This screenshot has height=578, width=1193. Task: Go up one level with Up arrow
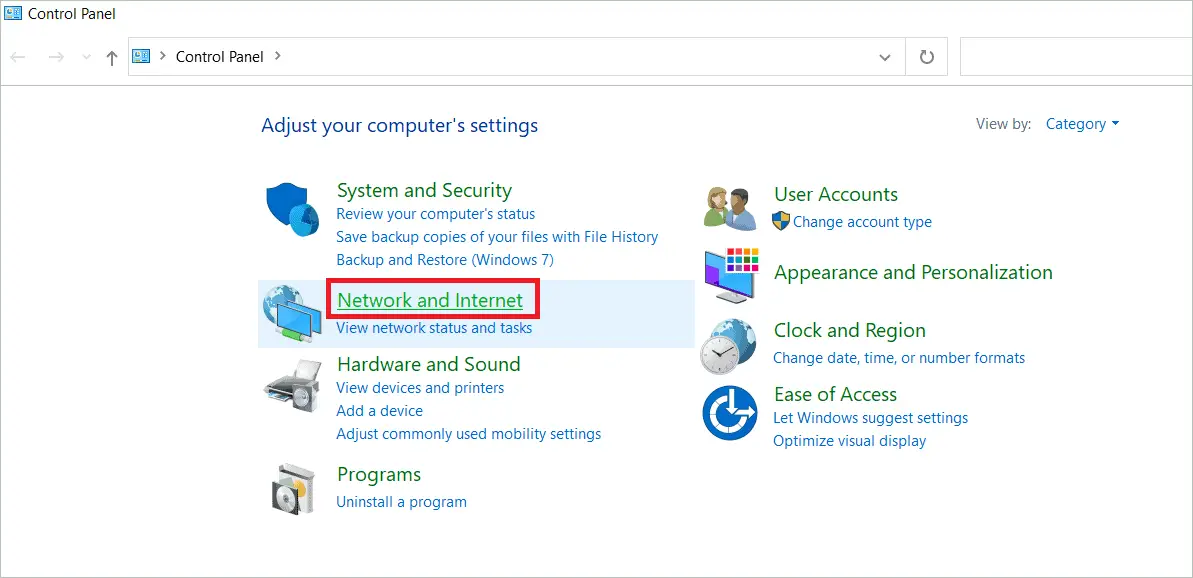click(112, 58)
